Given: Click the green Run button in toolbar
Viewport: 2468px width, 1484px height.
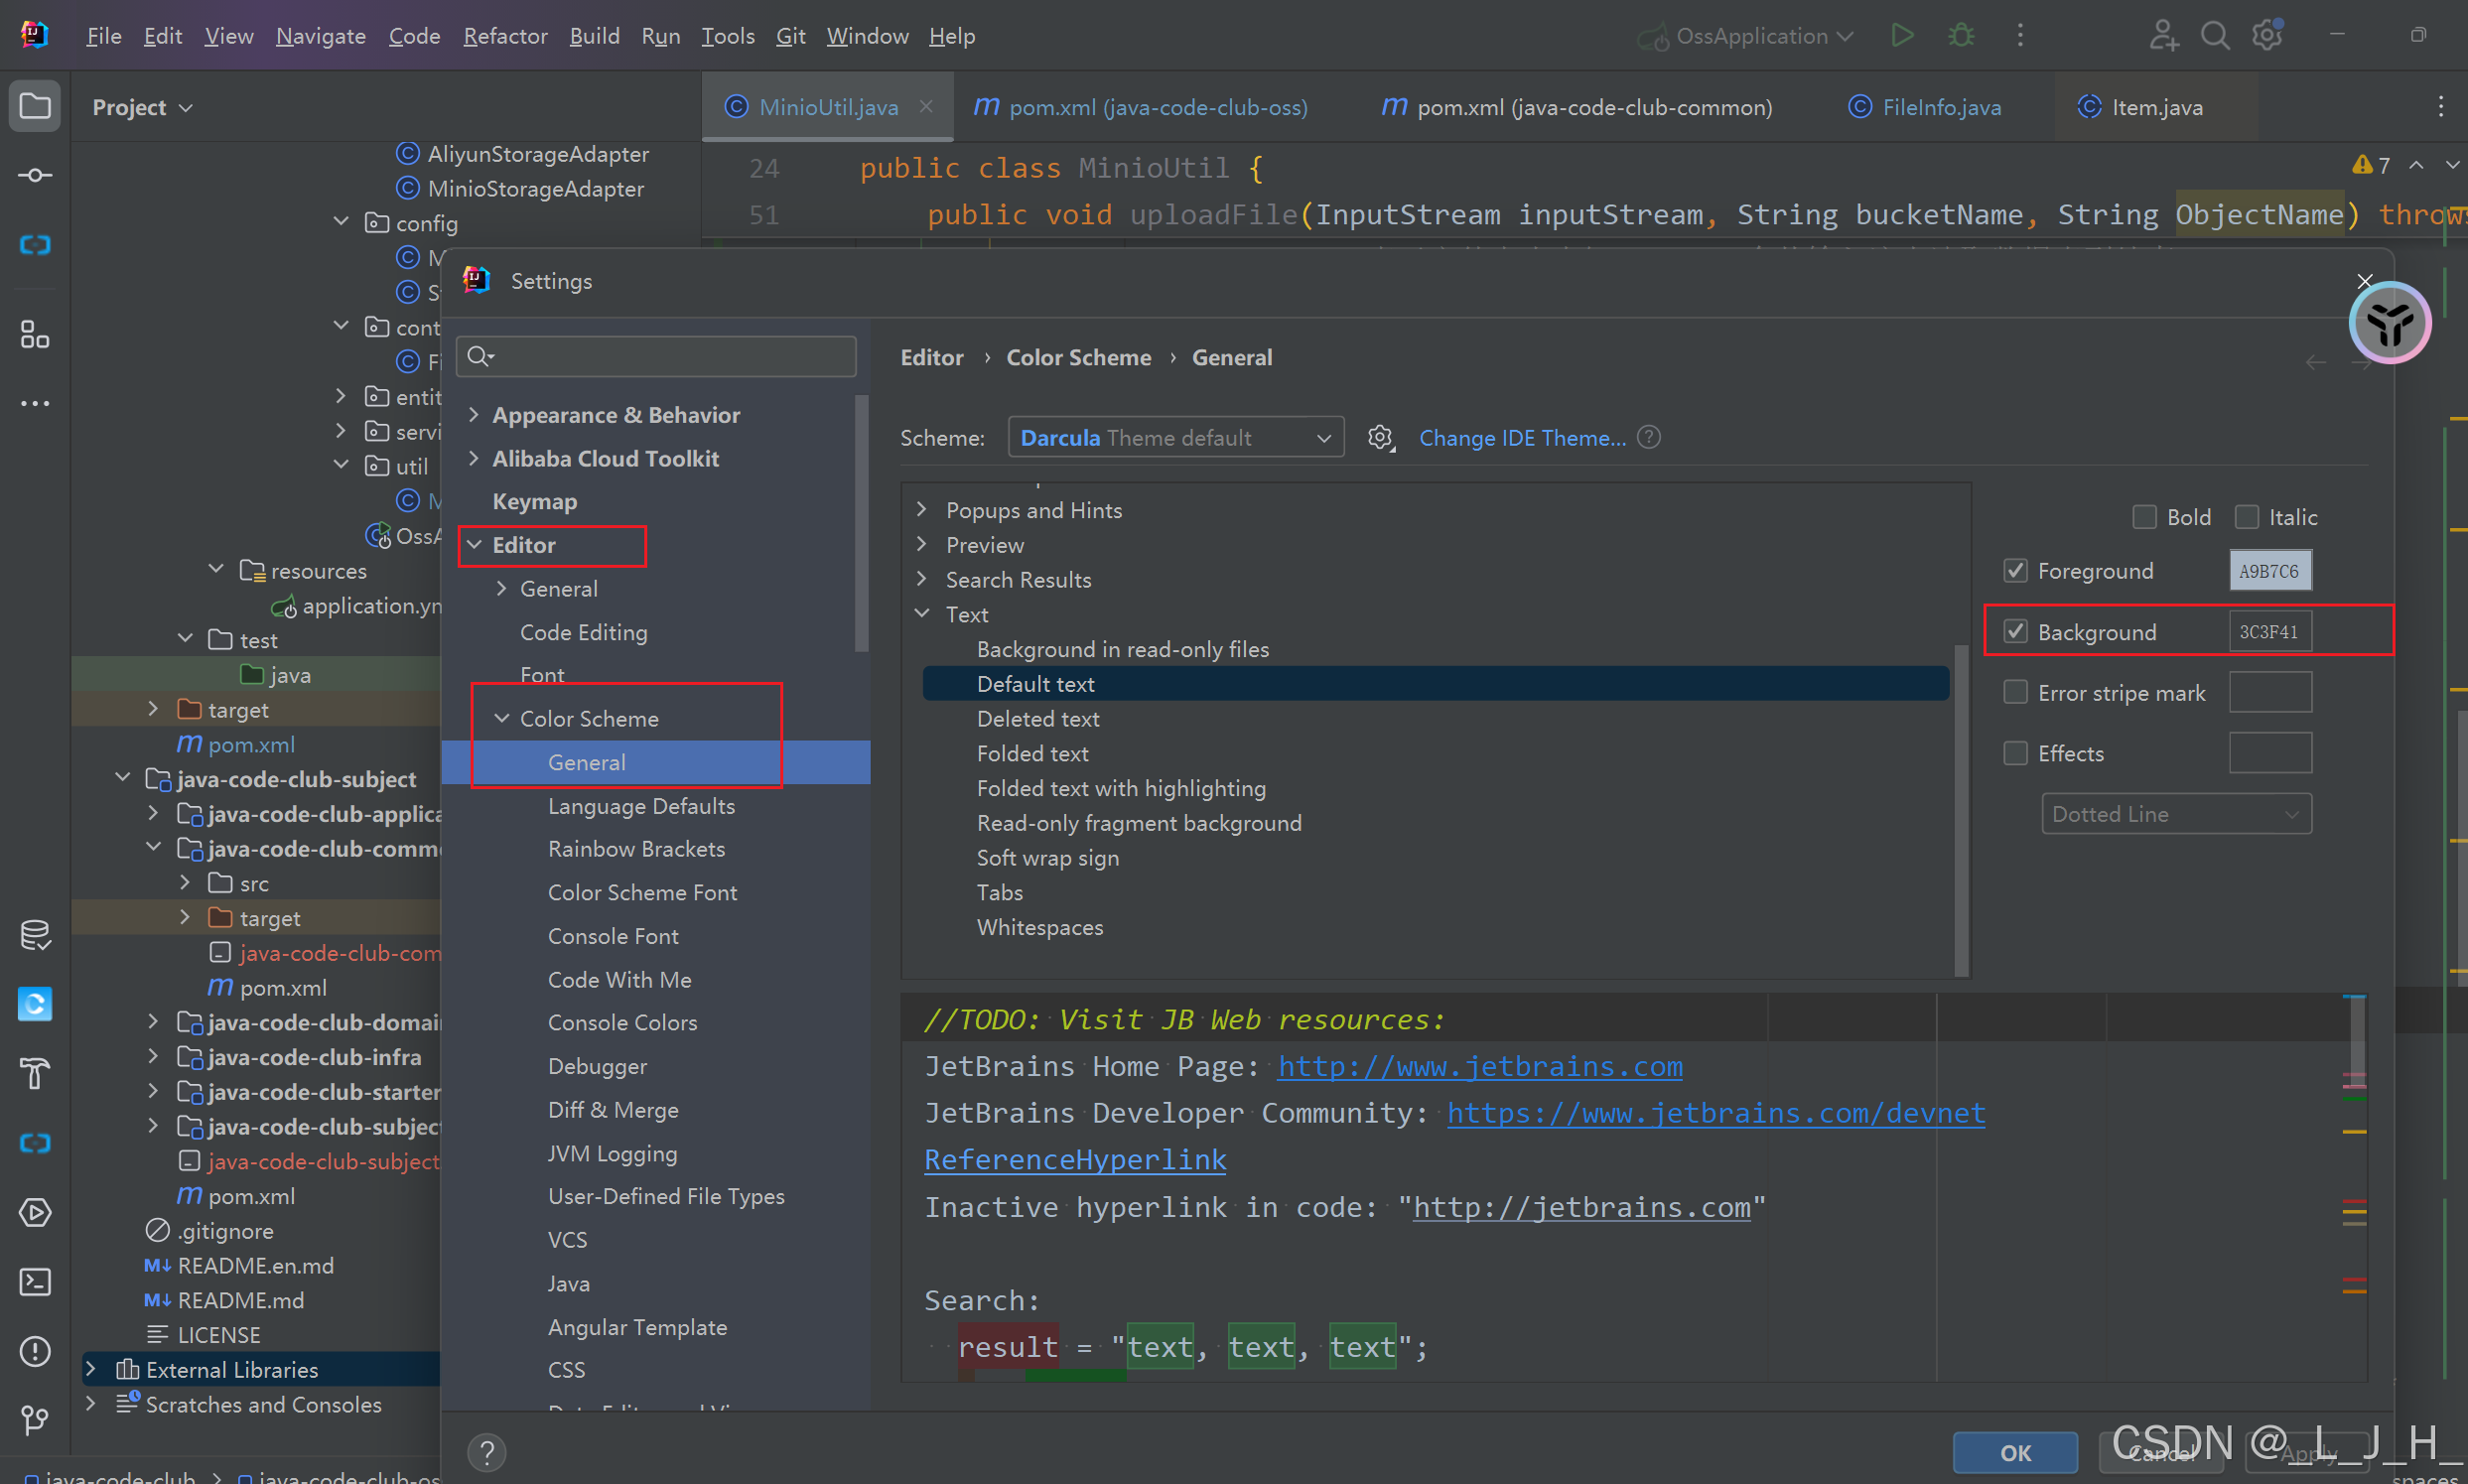Looking at the screenshot, I should tap(1902, 36).
